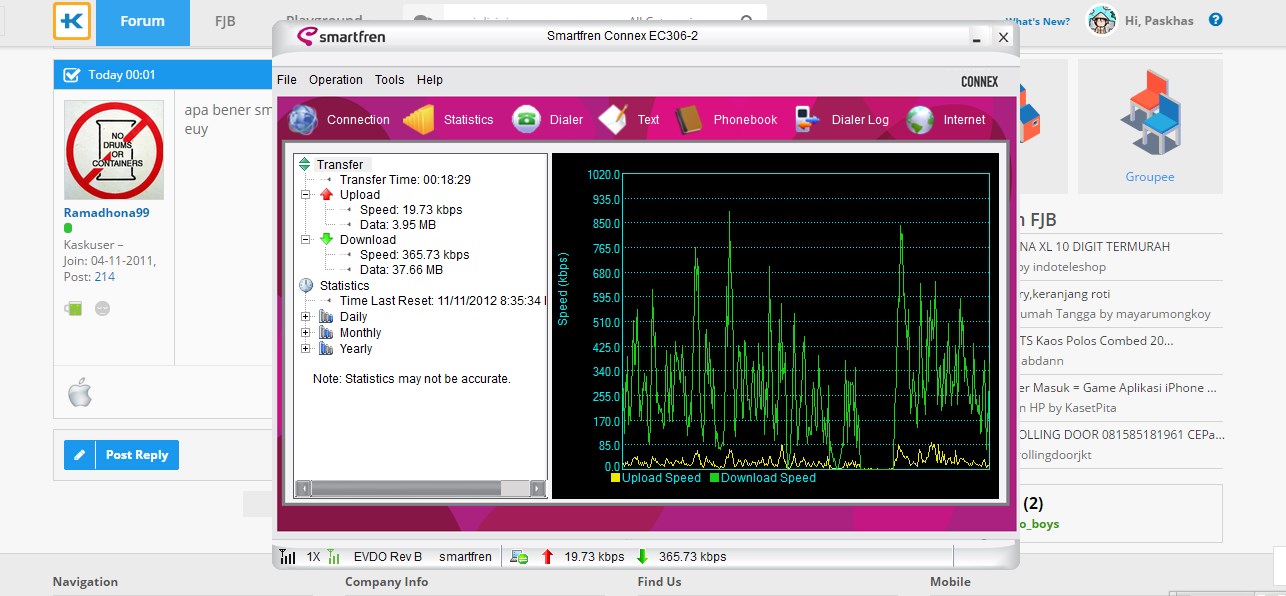Viewport: 1286px width, 596px height.
Task: Click the tree panel scroll-right arrow
Action: coord(538,489)
